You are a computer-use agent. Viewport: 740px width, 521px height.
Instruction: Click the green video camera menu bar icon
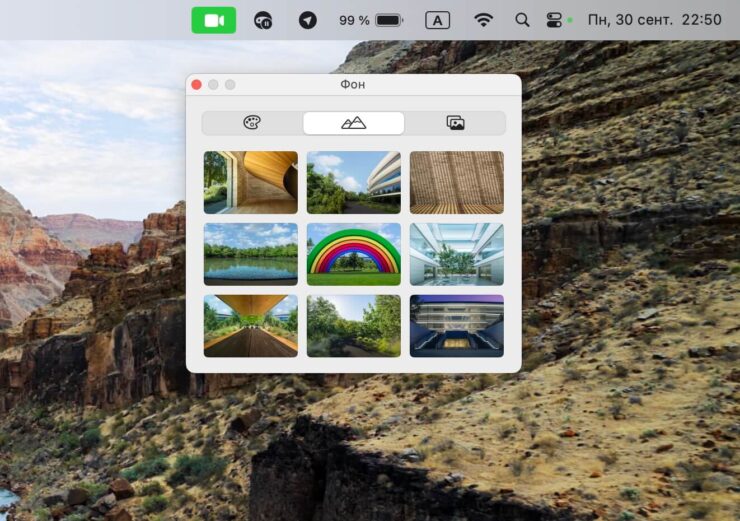pos(214,20)
